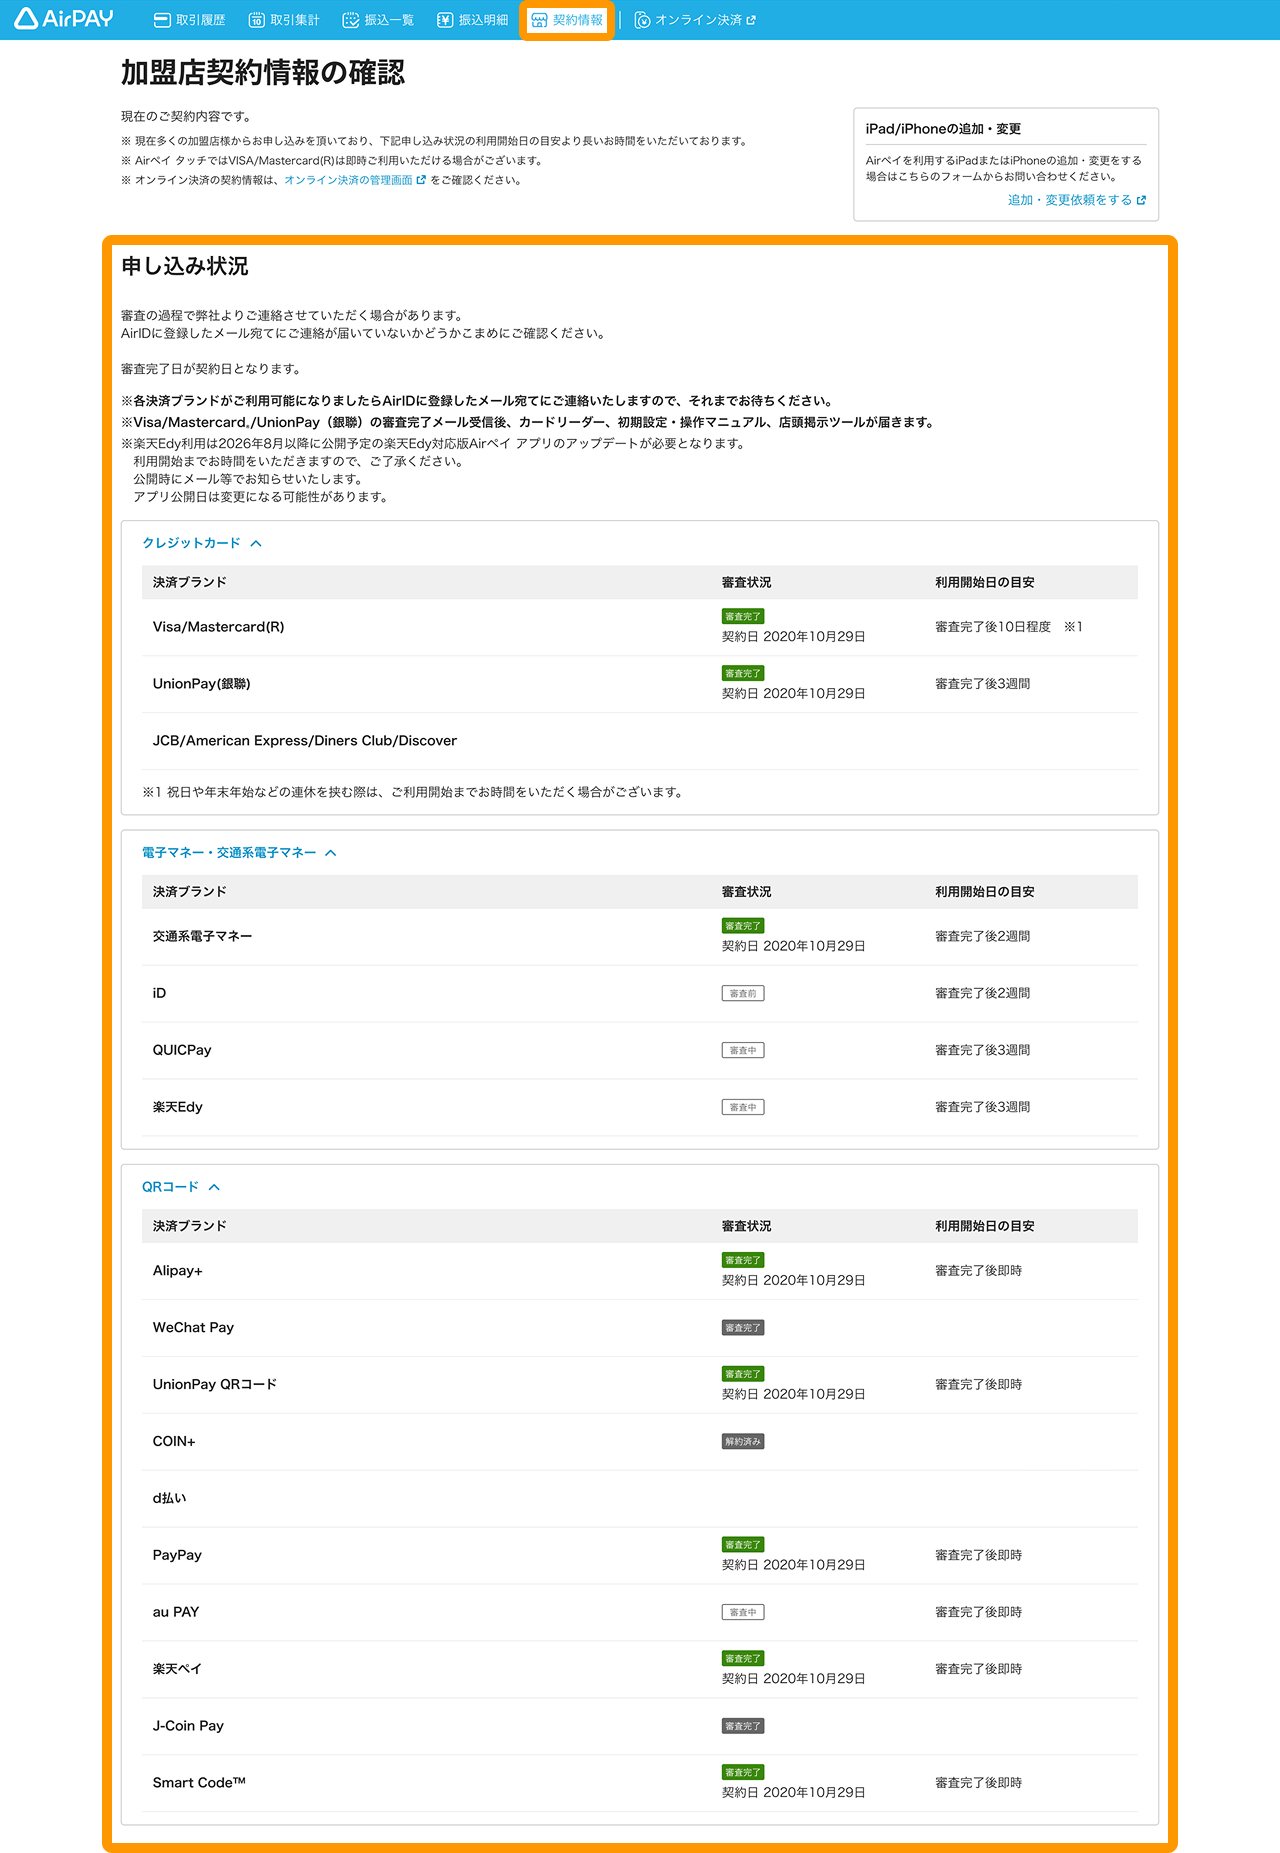Click external icon next to 追加・変更依頼をする
This screenshot has height=1853, width=1280.
(1141, 200)
